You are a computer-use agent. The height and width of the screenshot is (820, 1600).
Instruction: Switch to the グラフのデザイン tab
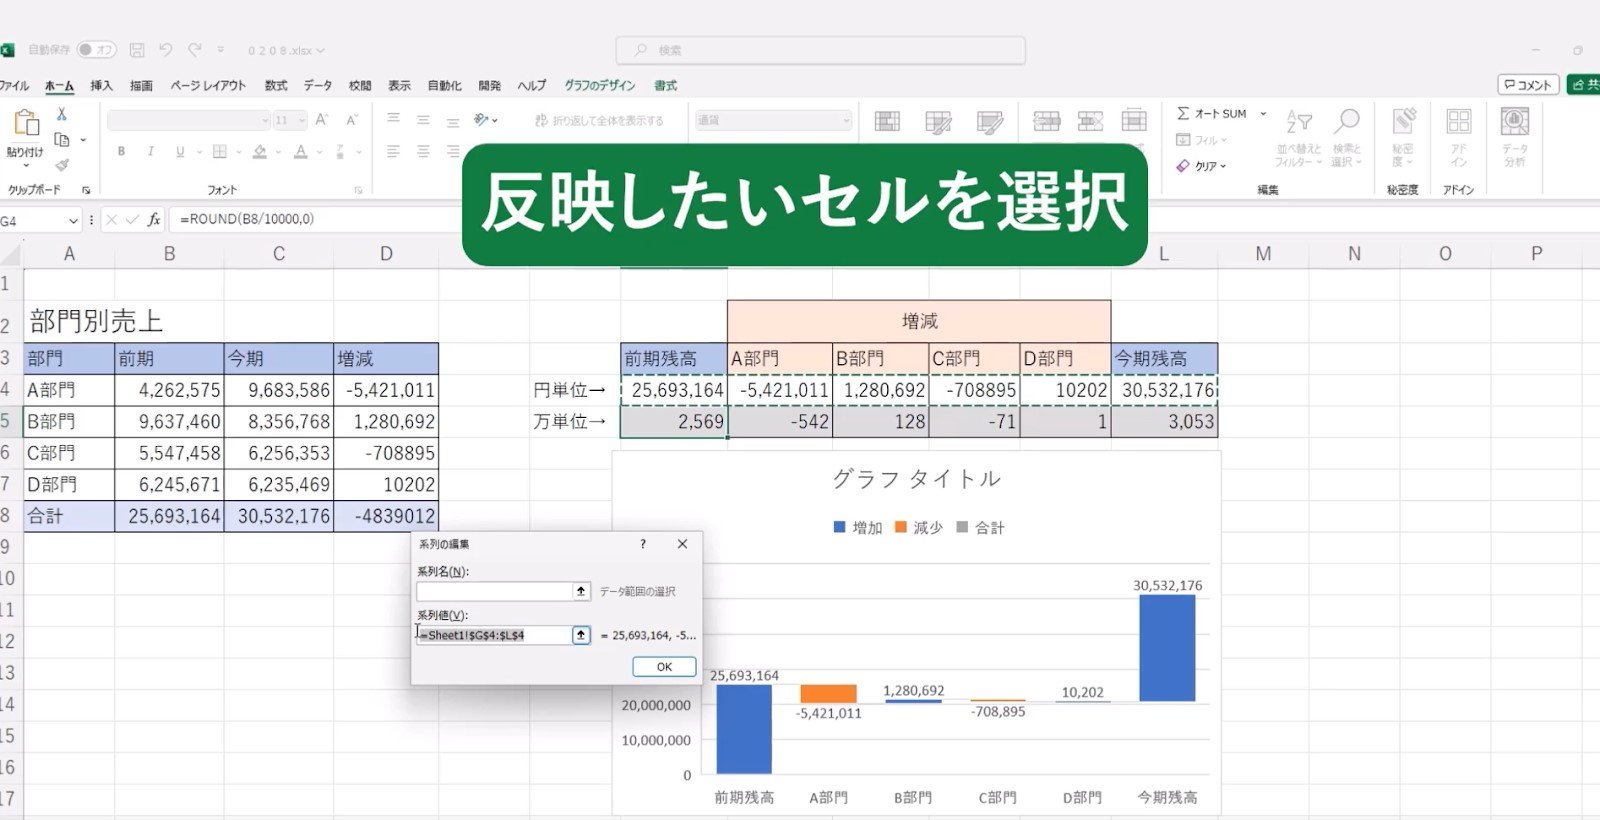coord(600,86)
